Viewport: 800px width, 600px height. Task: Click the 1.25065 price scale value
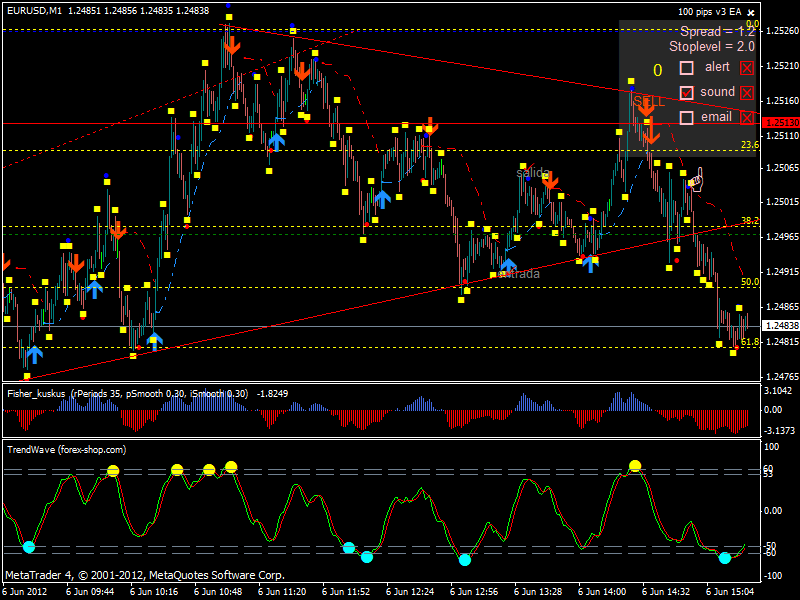pos(782,167)
